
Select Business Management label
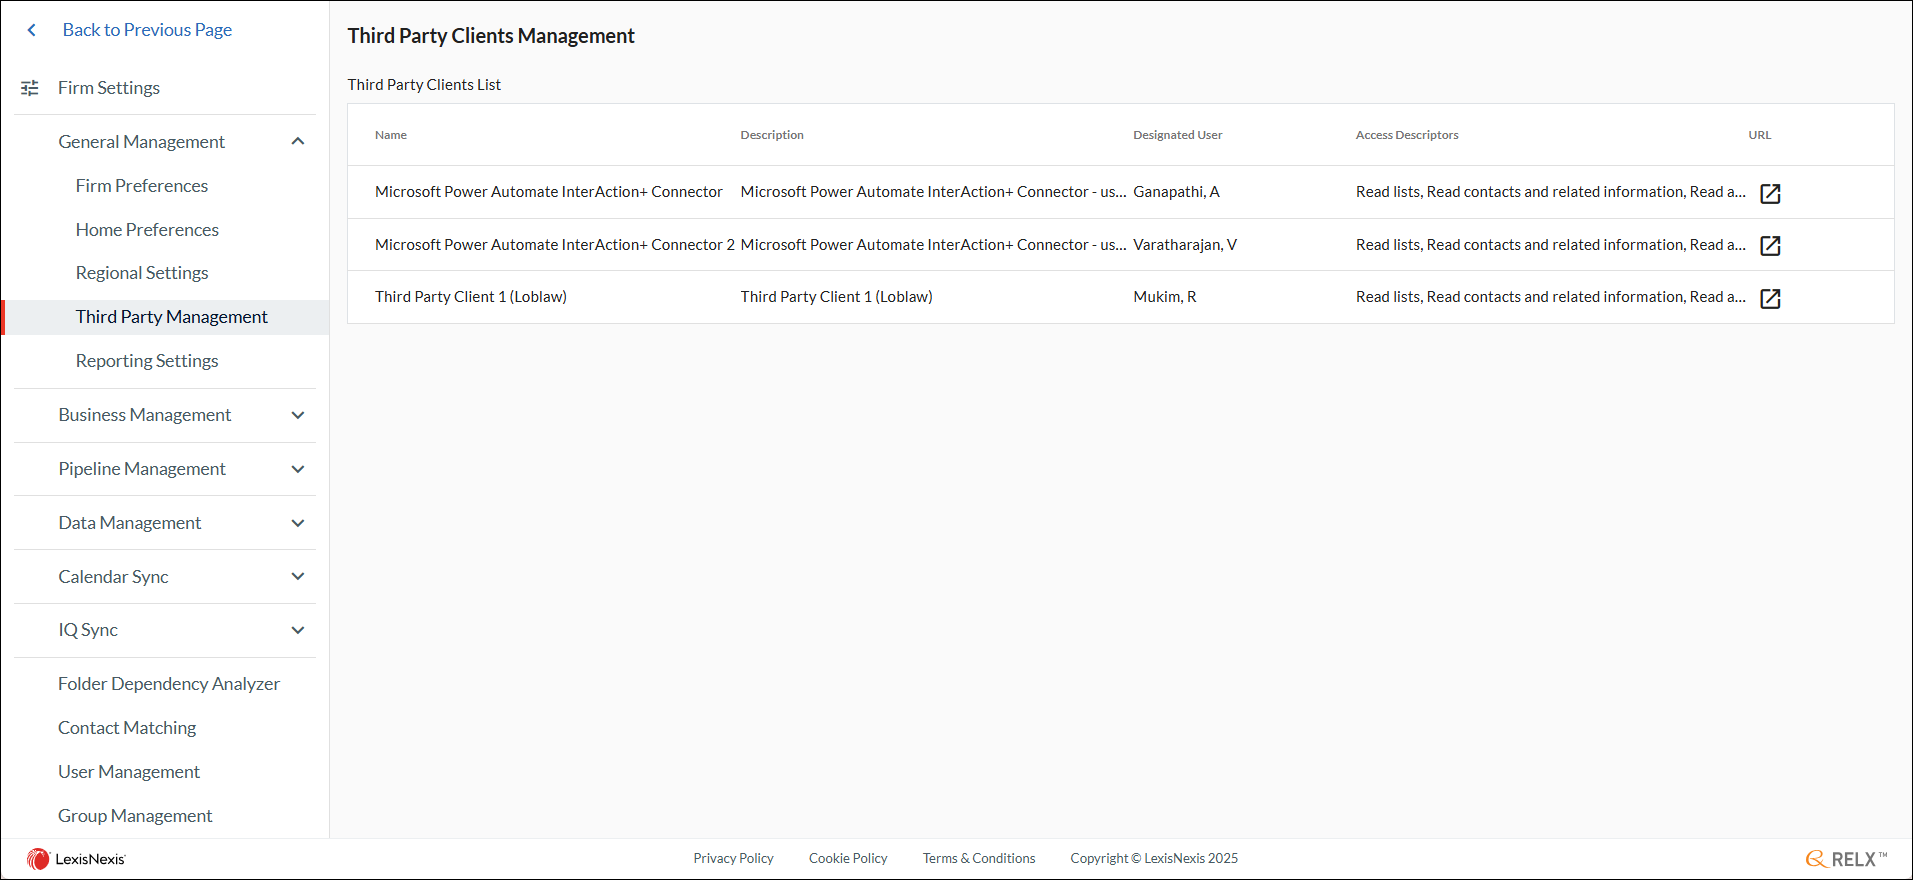[x=145, y=415]
